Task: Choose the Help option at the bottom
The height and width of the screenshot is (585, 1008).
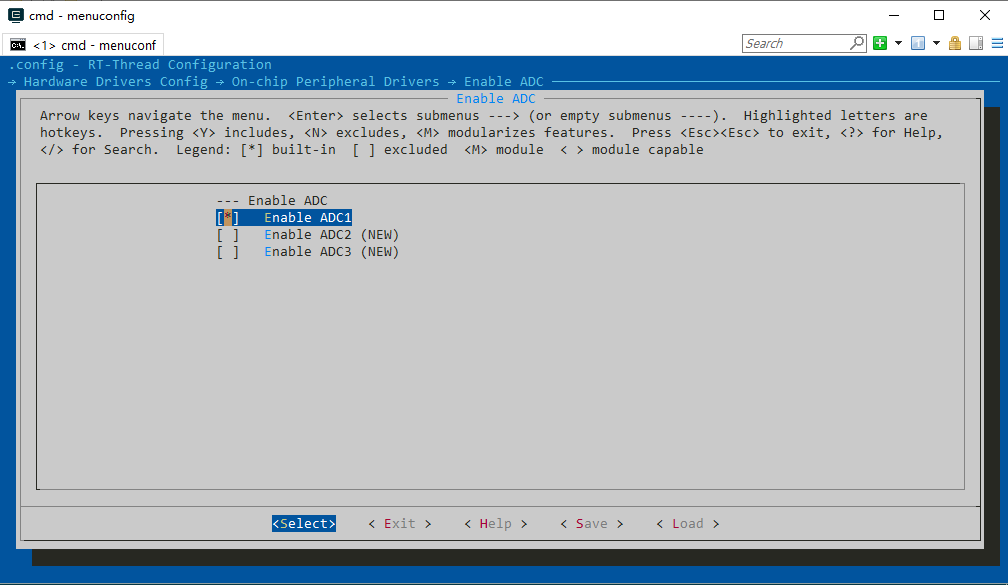Action: [495, 524]
